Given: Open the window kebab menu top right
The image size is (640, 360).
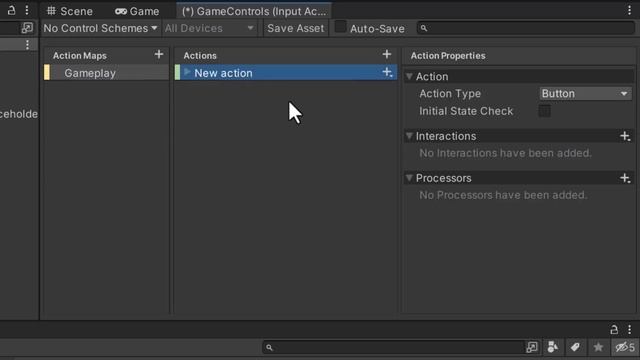Looking at the screenshot, I should coord(629,11).
